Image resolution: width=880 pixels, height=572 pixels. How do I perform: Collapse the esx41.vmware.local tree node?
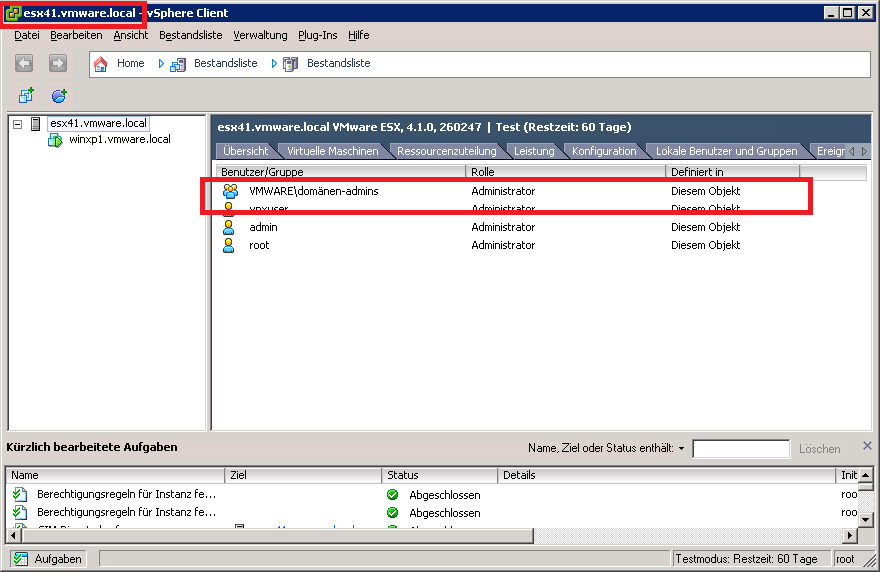(17, 124)
